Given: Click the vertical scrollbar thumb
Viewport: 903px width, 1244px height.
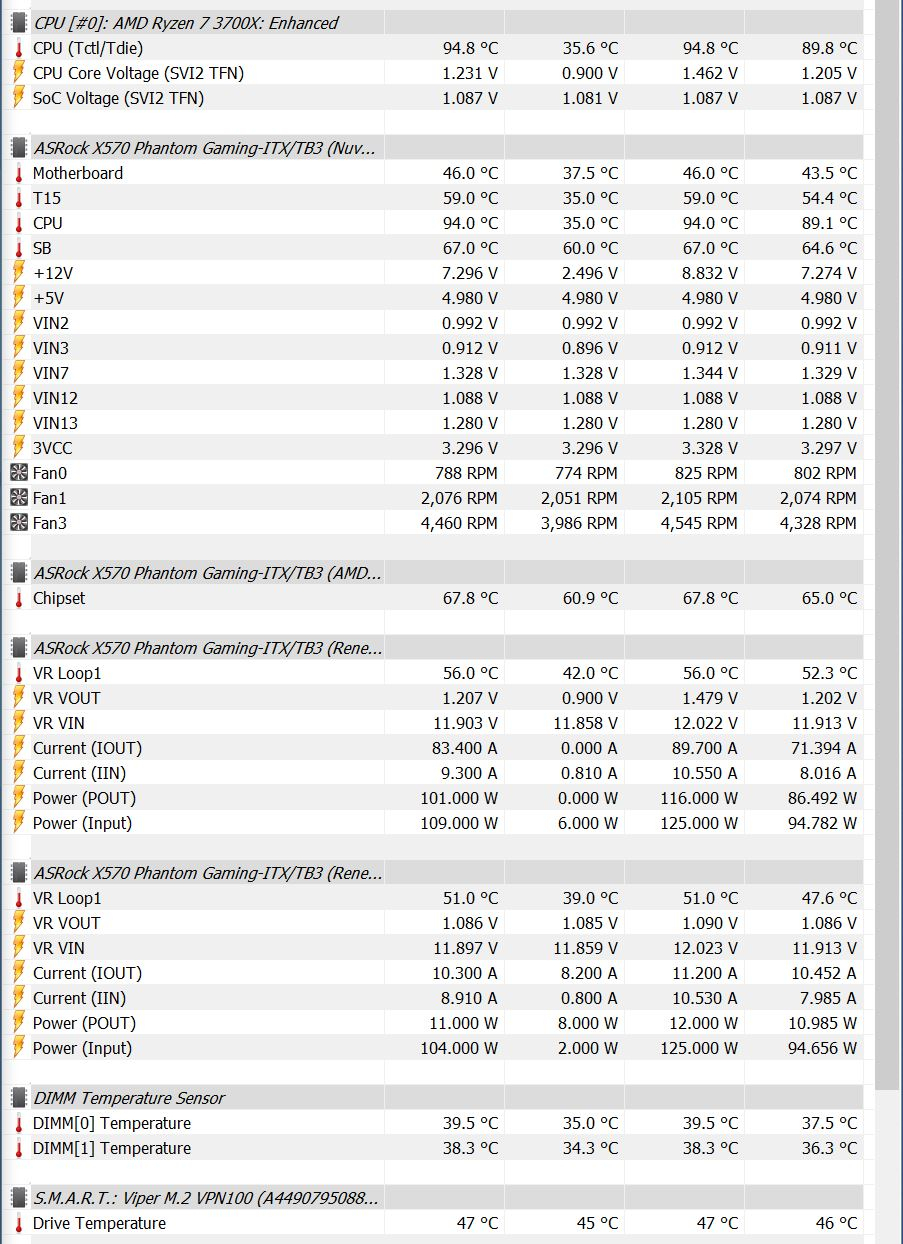Looking at the screenshot, I should click(x=888, y=545).
